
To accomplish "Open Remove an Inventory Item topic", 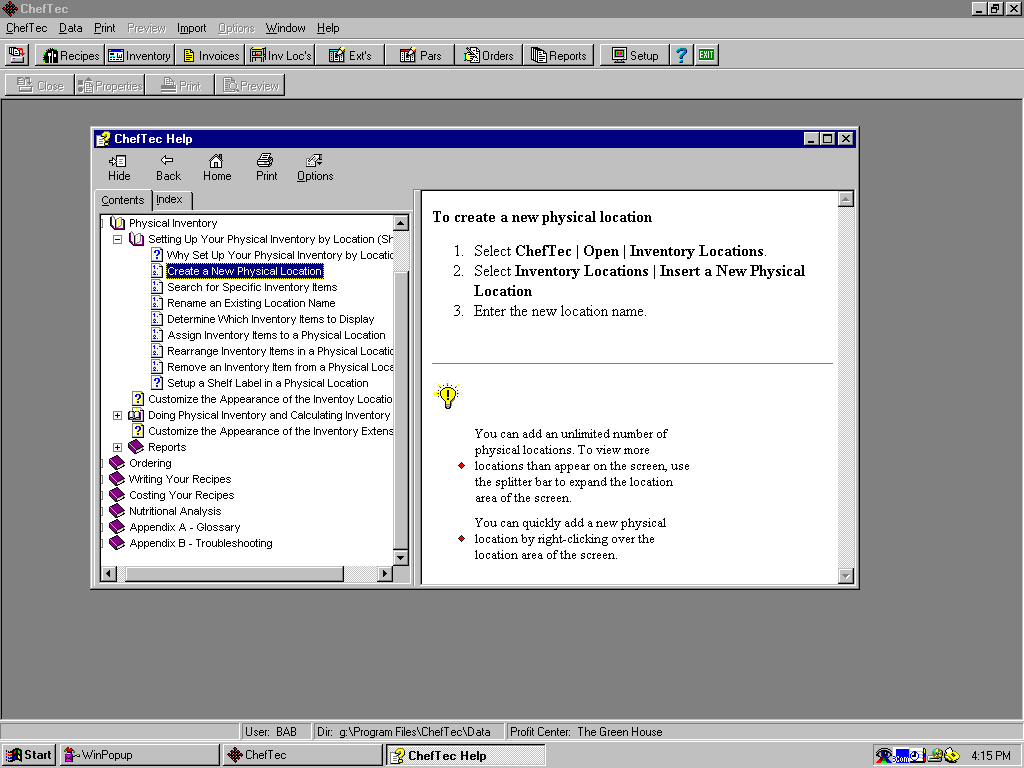I will click(x=280, y=367).
